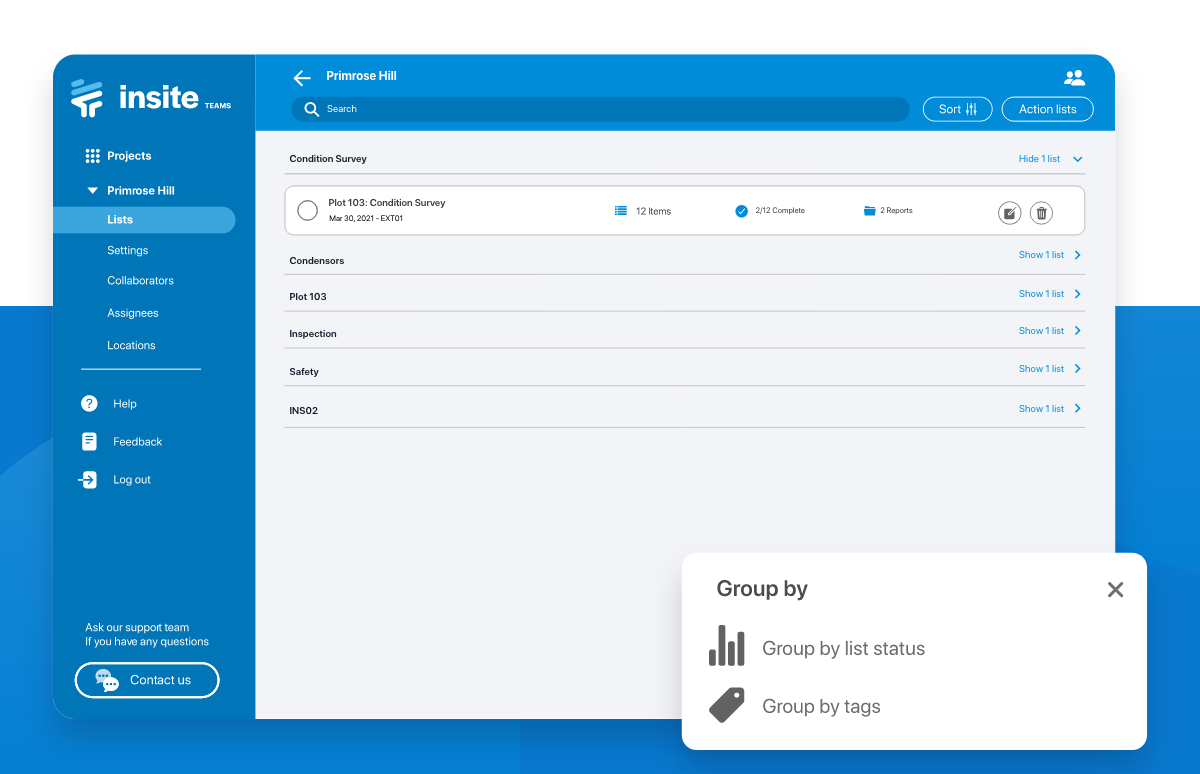Show 1 list under Inspection
This screenshot has height=774, width=1200.
coord(1051,331)
